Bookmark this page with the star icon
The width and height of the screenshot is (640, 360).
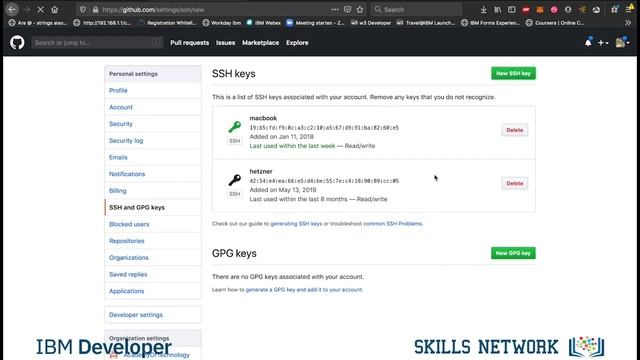point(360,9)
